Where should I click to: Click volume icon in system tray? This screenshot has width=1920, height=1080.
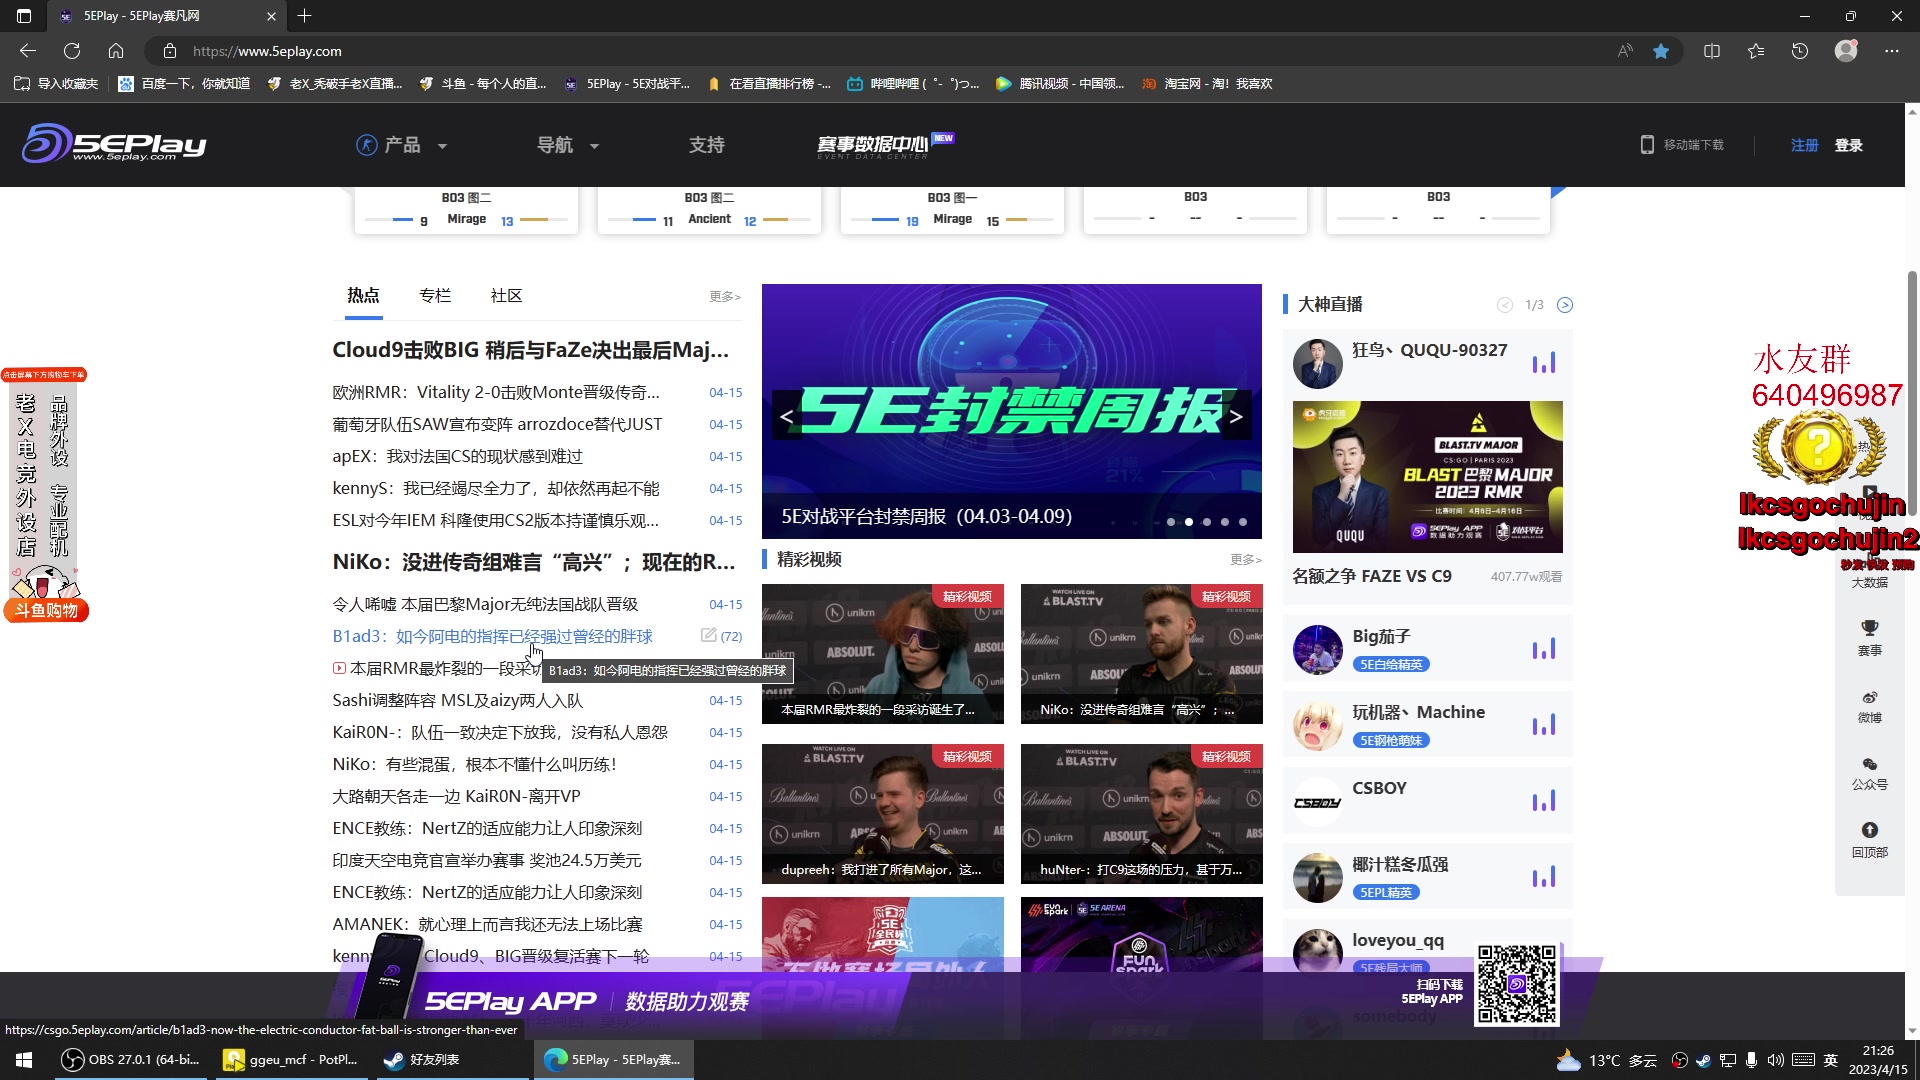pos(1775,1060)
